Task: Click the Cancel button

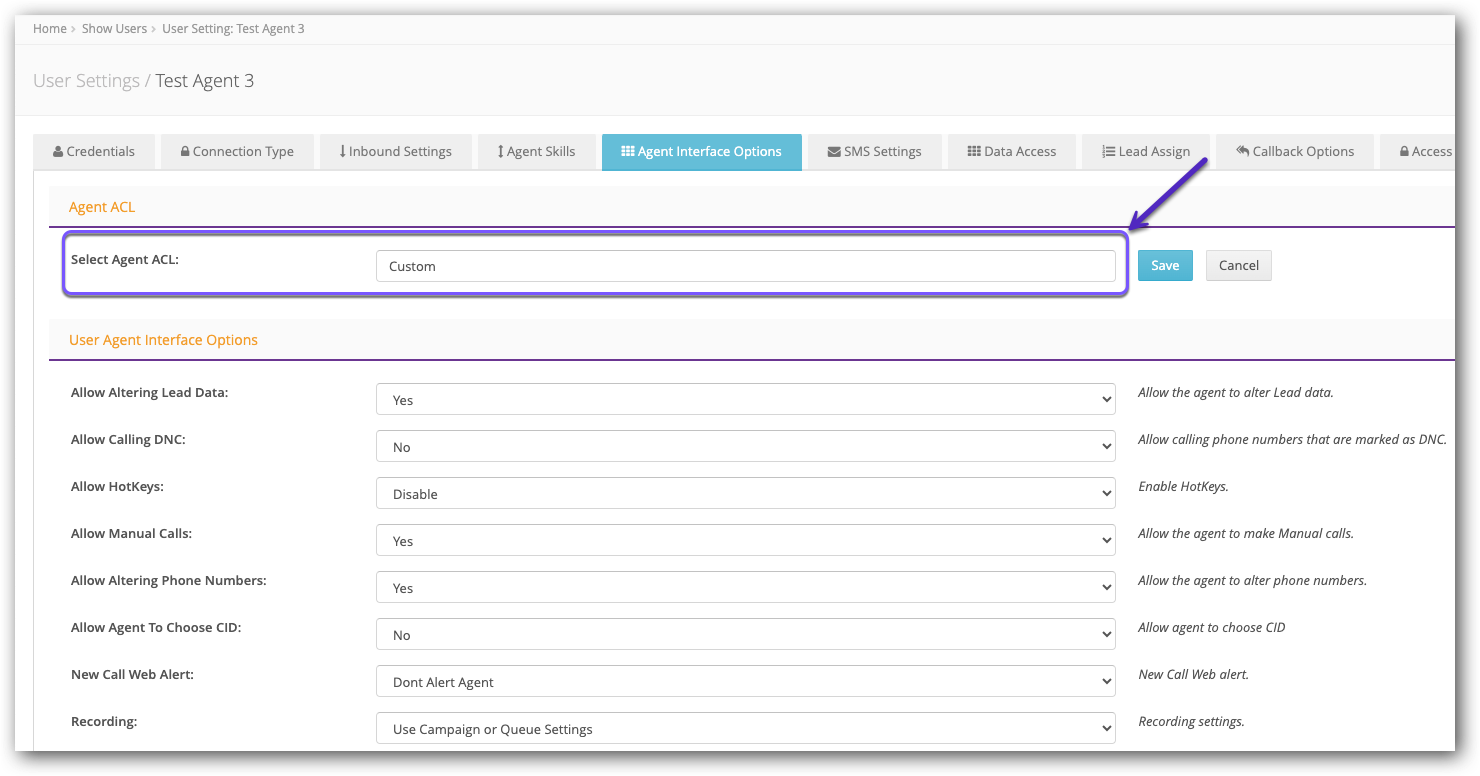Action: coord(1238,265)
